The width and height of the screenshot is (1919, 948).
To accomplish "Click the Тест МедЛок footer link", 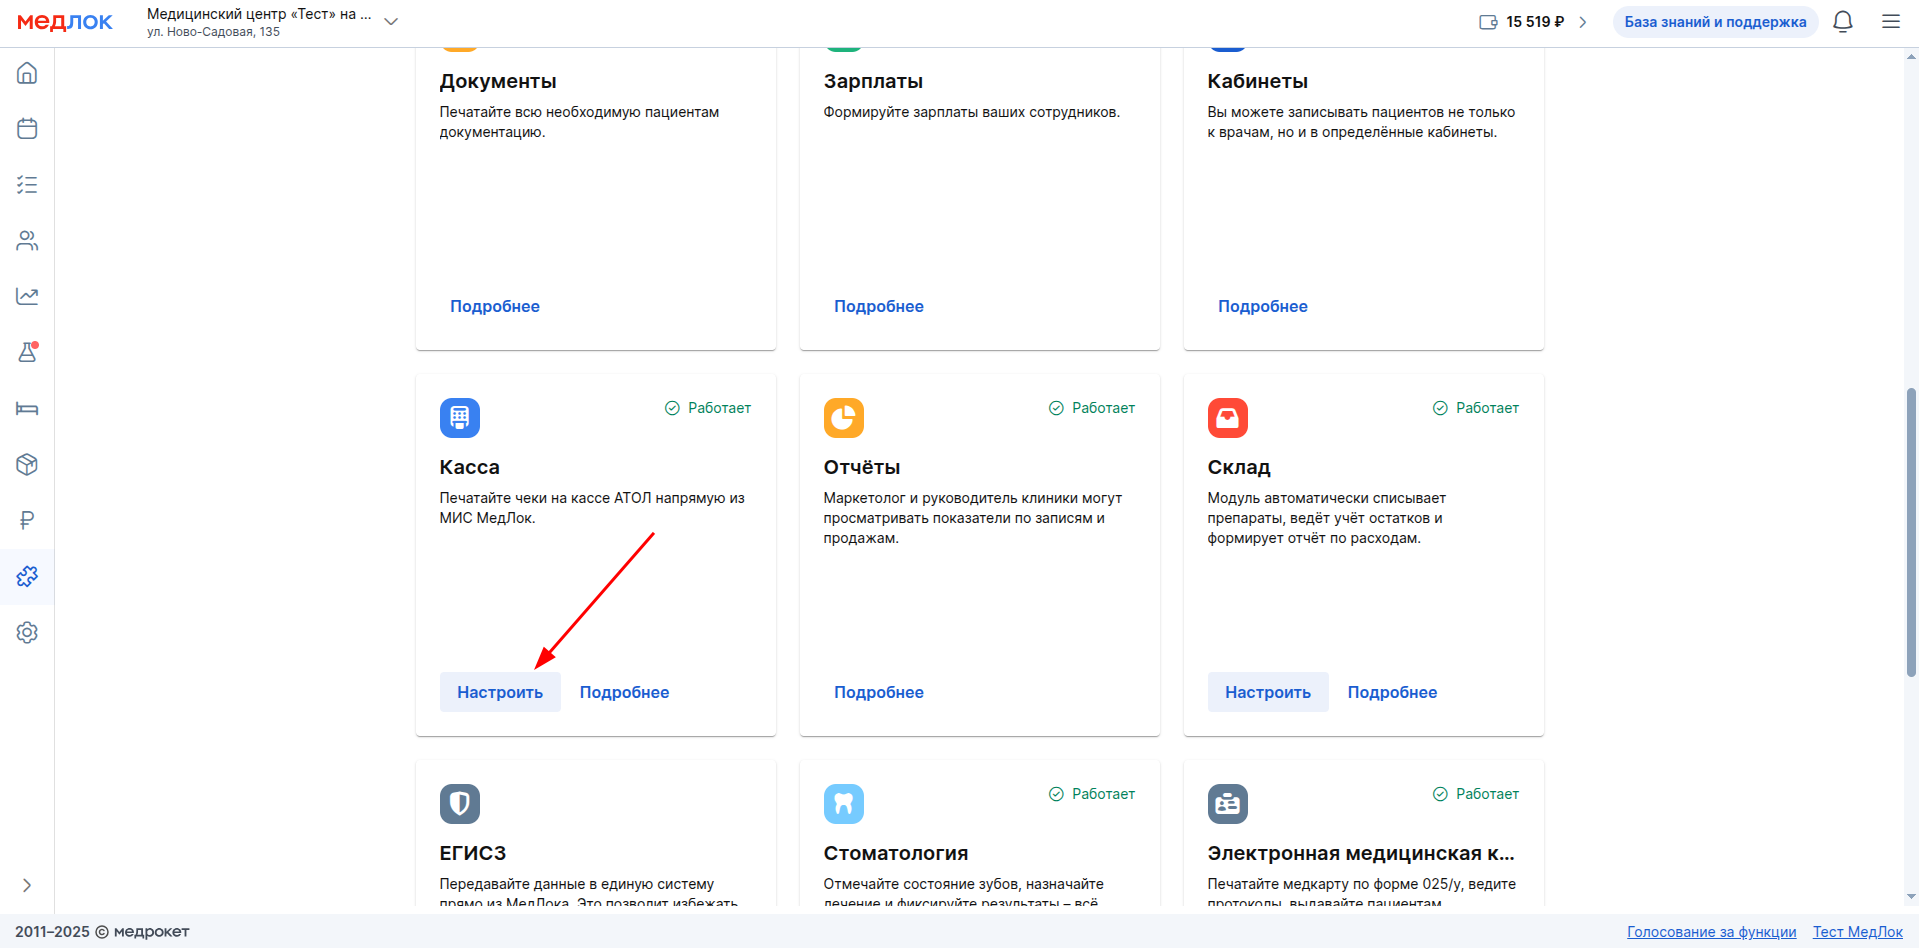I will (1857, 932).
